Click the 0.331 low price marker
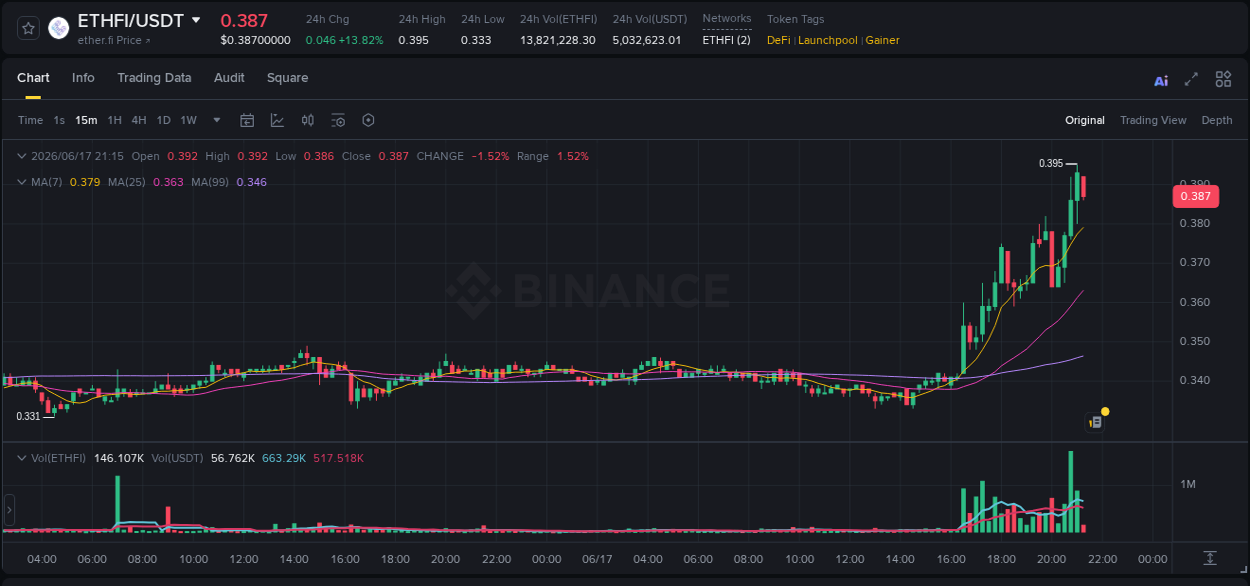Image resolution: width=1250 pixels, height=586 pixels. [x=28, y=416]
